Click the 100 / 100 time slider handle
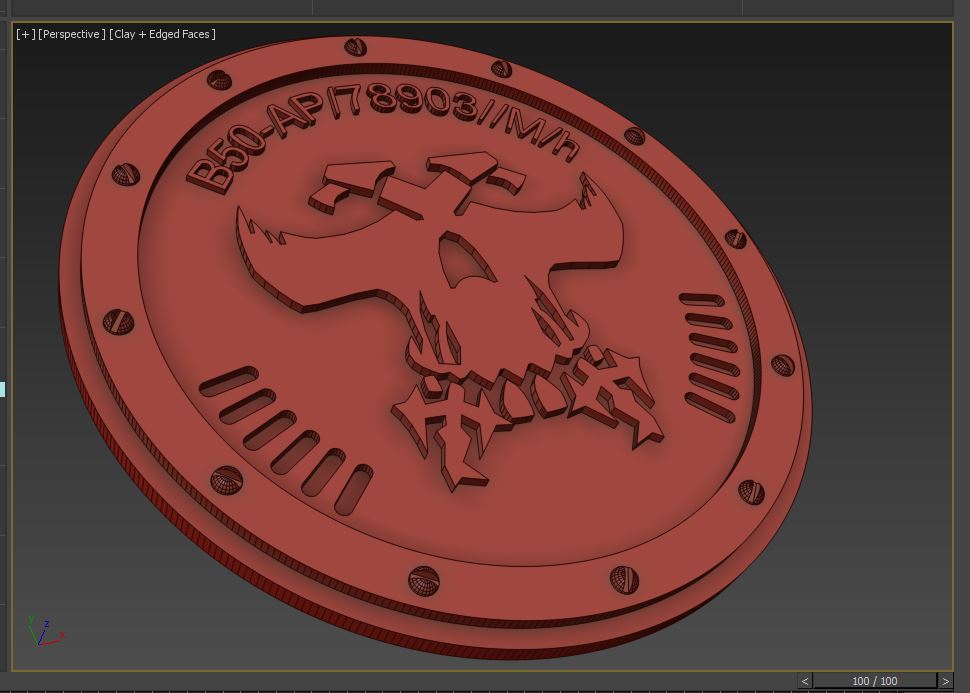The height and width of the screenshot is (693, 970). [x=875, y=681]
